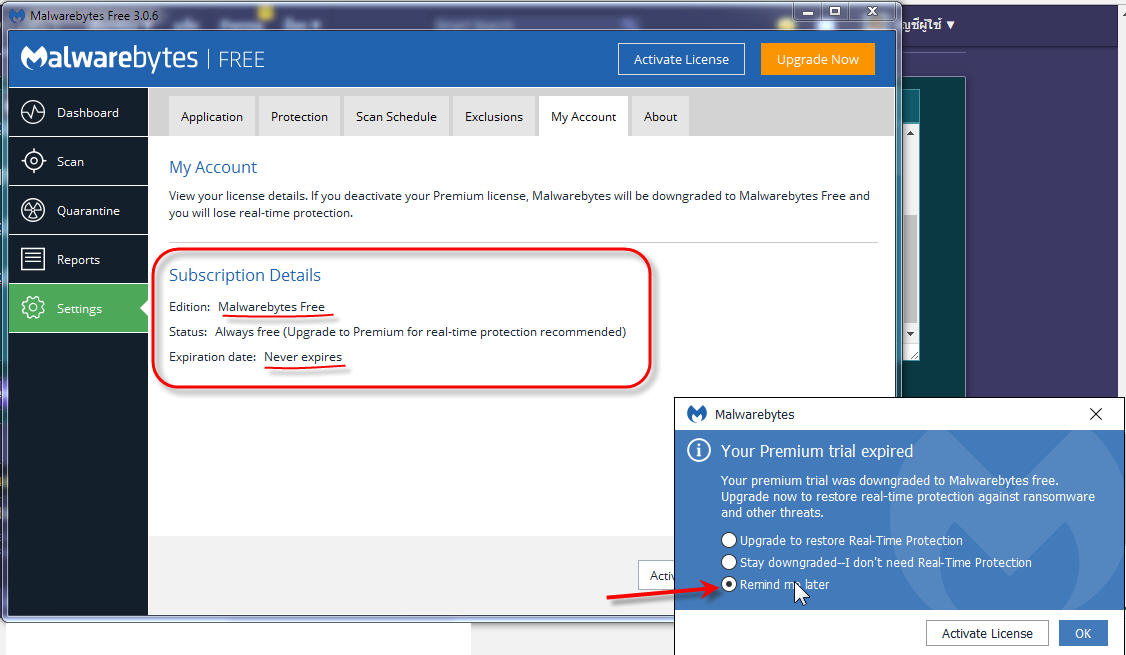The height and width of the screenshot is (655, 1126).
Task: Click the Reports list icon
Action: coord(33,259)
